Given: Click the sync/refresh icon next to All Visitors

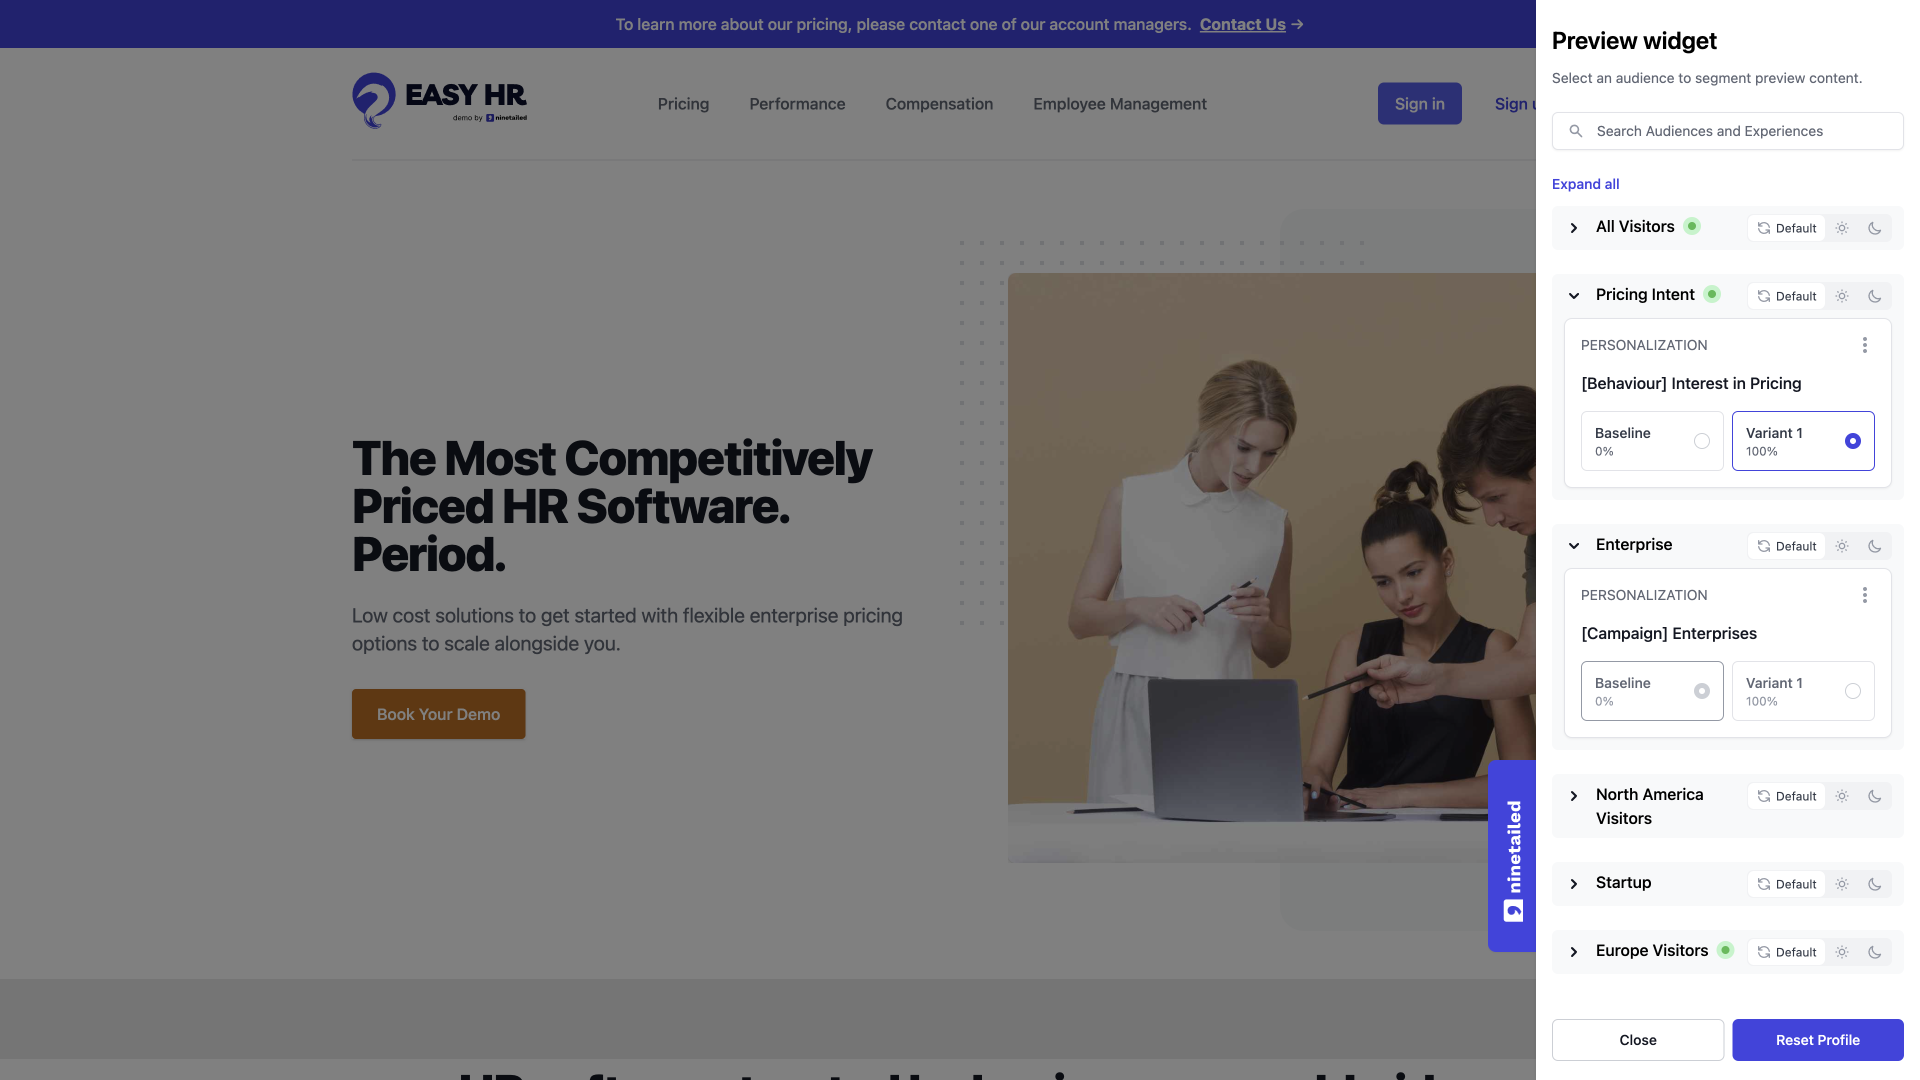Looking at the screenshot, I should (1764, 228).
